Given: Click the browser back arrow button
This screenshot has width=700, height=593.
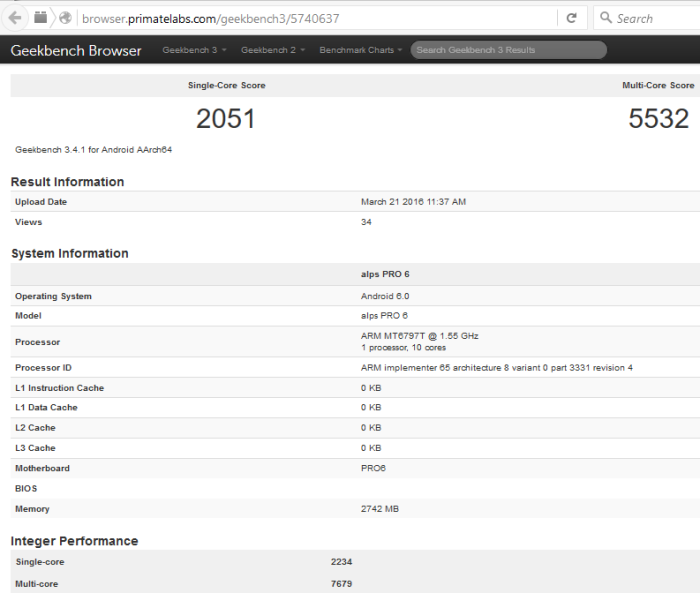Looking at the screenshot, I should pos(15,18).
